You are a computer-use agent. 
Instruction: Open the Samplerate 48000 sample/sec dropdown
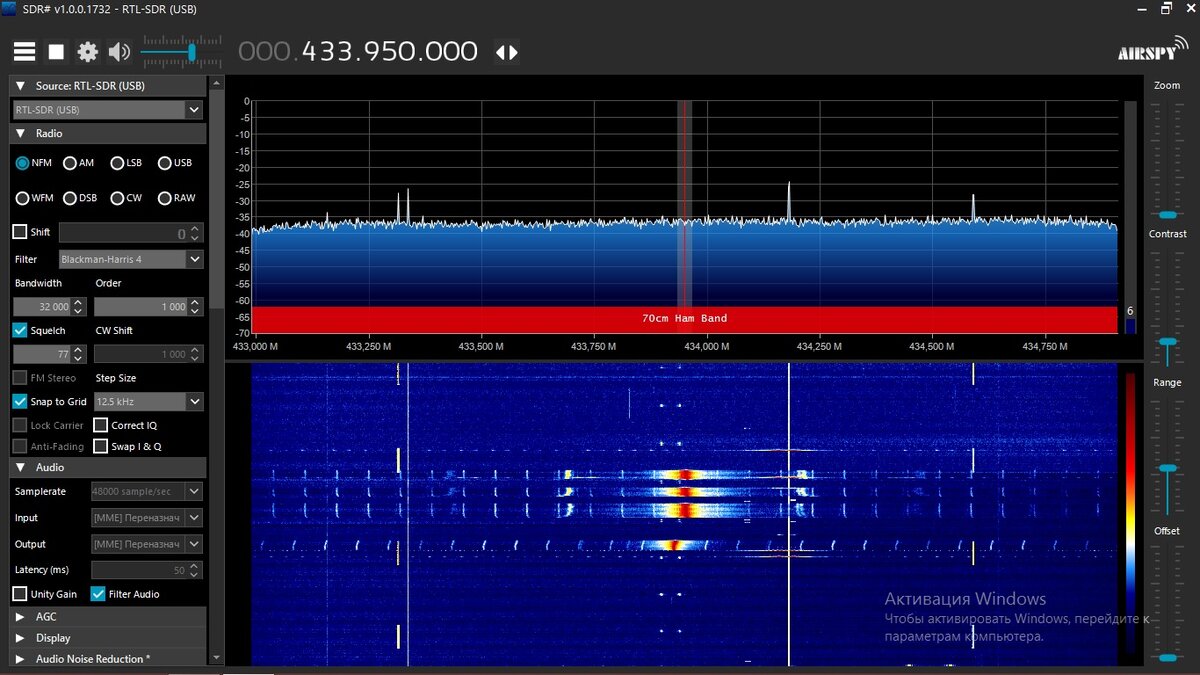click(x=147, y=491)
